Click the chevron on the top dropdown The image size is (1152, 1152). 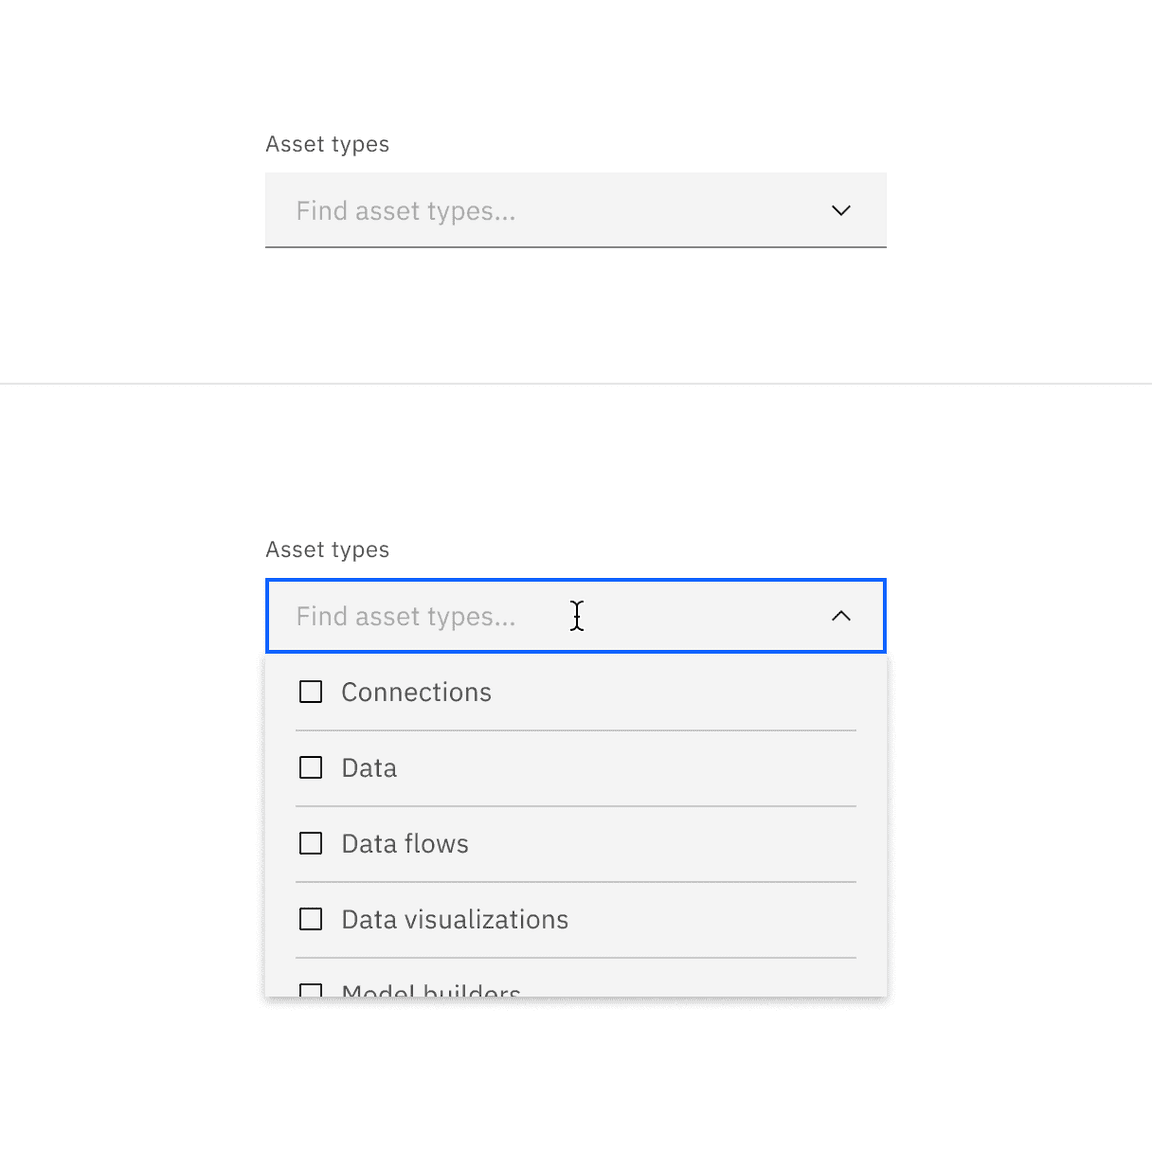coord(841,210)
